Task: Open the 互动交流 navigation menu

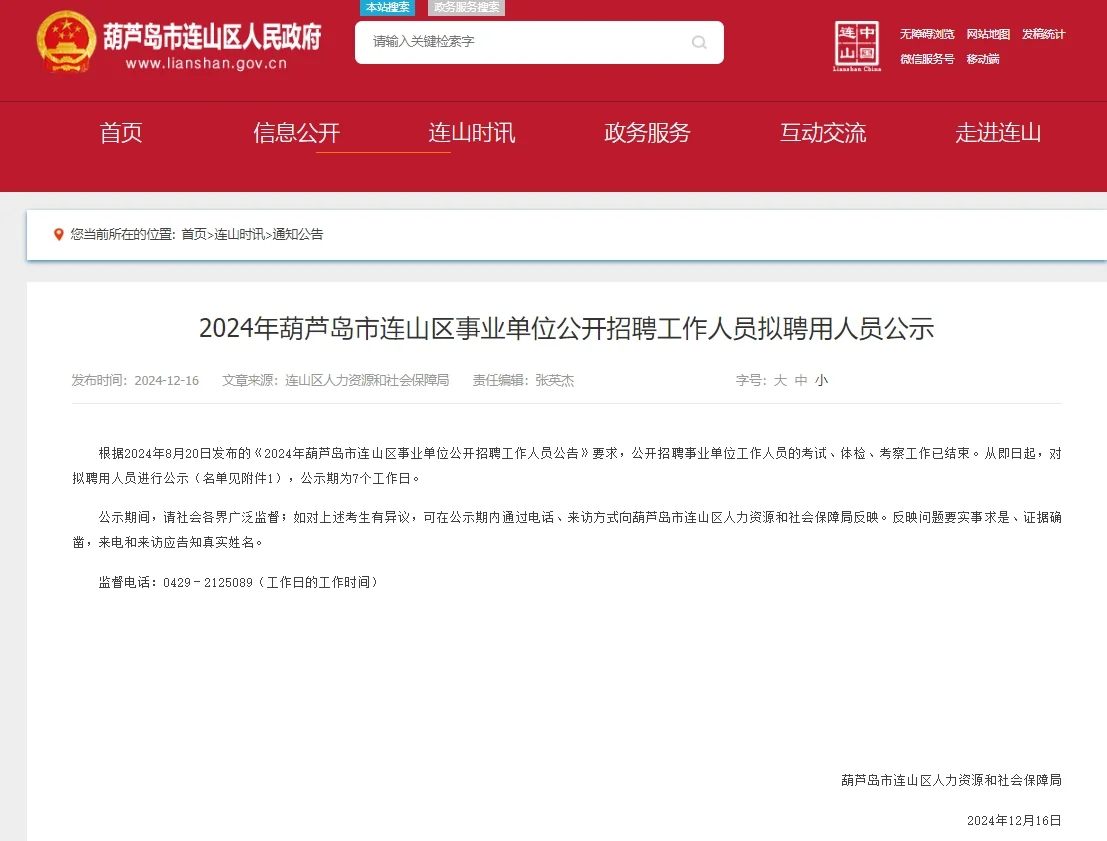Action: (823, 133)
